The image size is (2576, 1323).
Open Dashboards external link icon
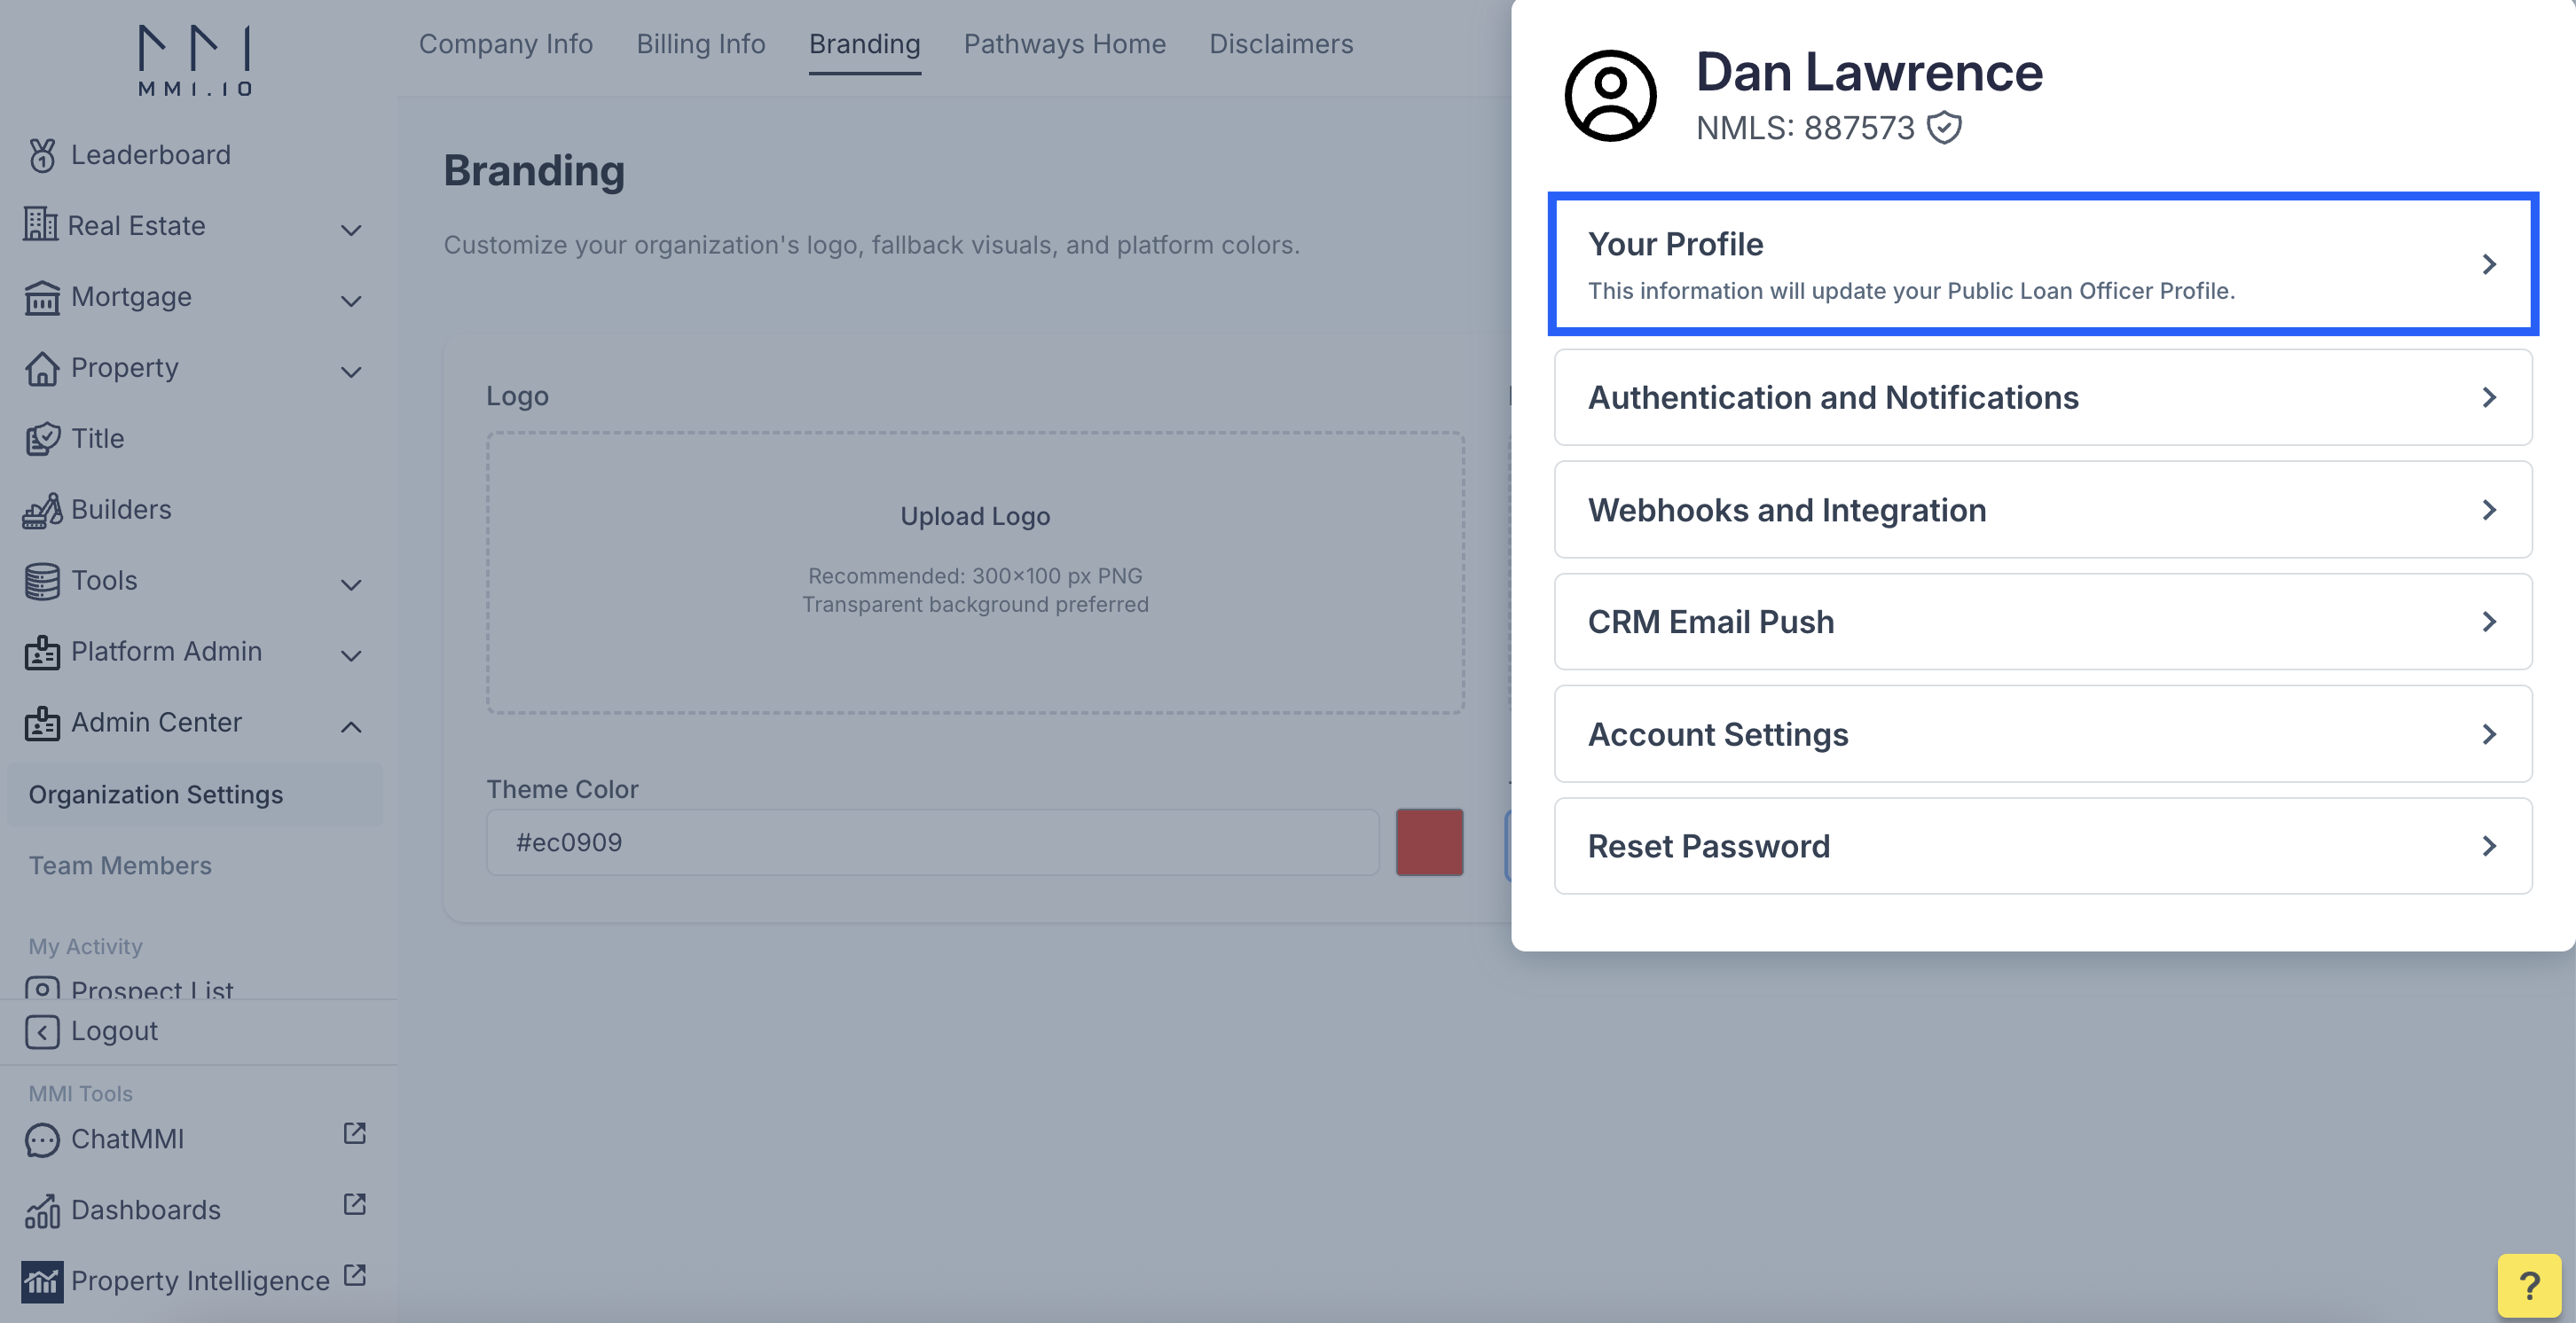(354, 1204)
